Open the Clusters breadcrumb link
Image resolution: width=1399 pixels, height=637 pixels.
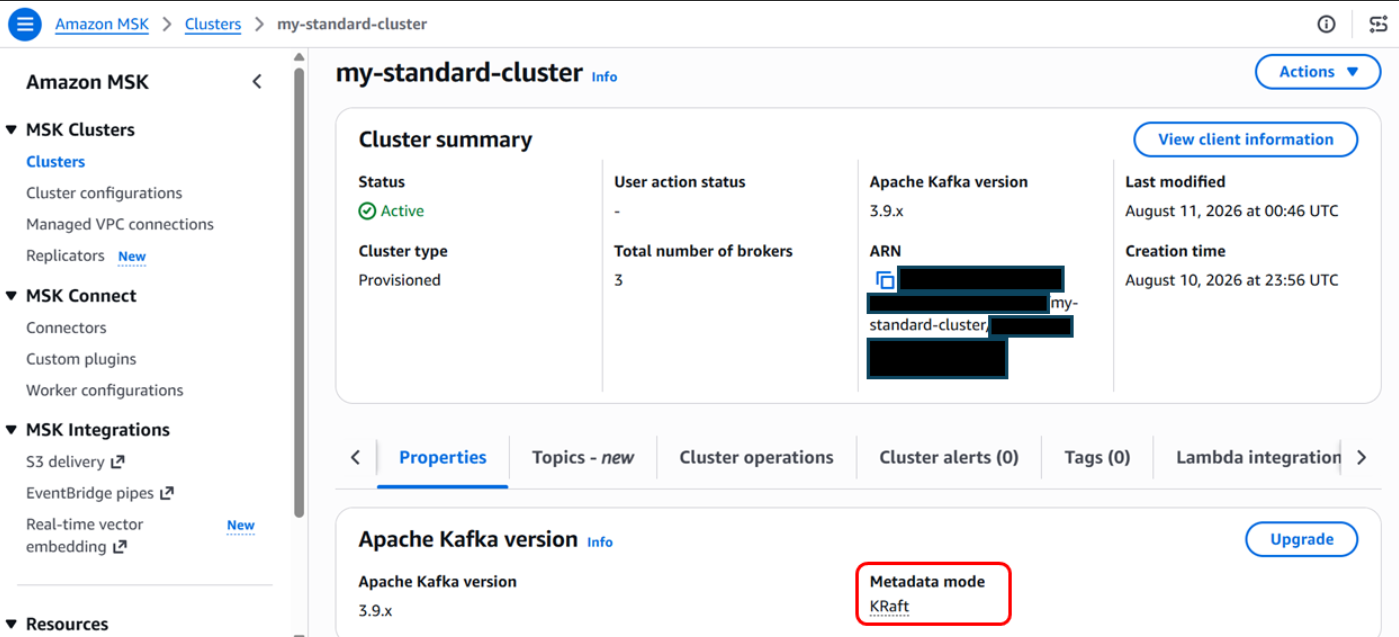(213, 24)
